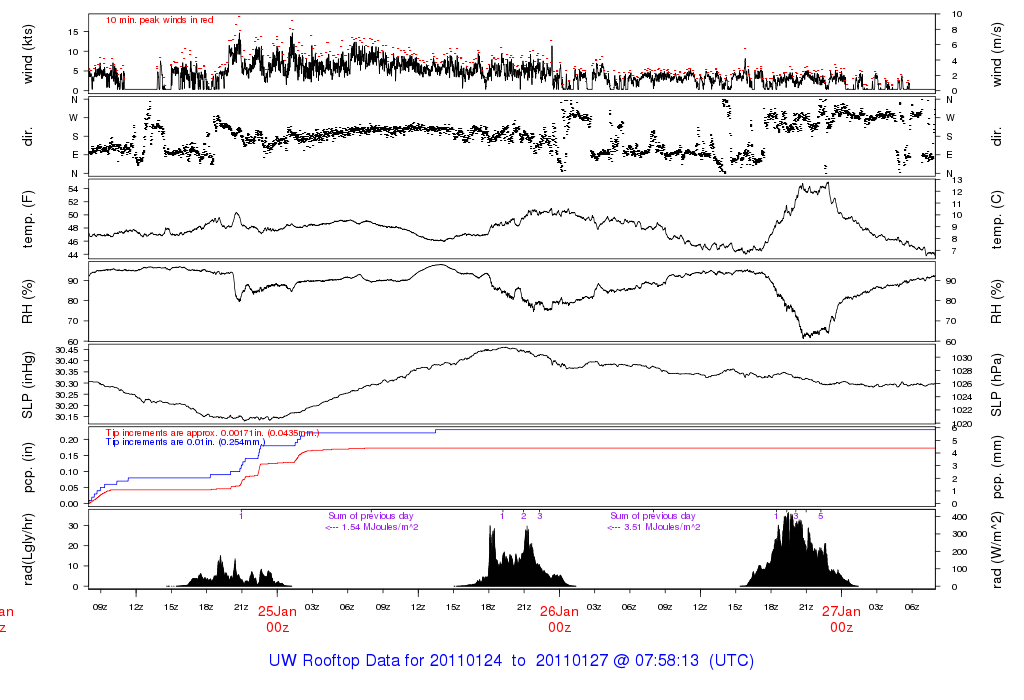Select the 26Jan 00z date marker
This screenshot has height=700, width=1024.
(559, 619)
